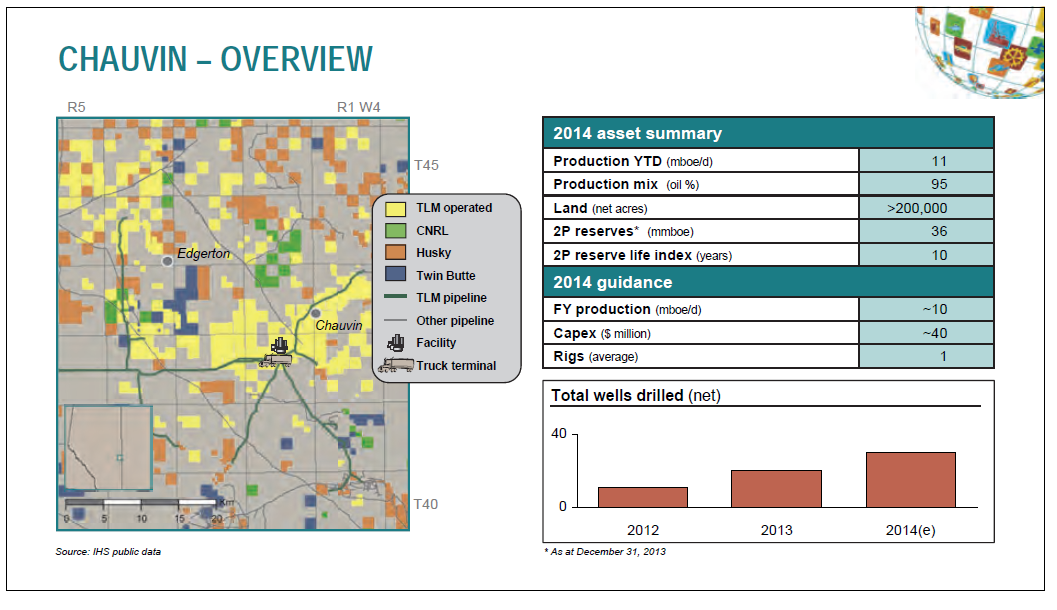Click the Rigs (average) label

pyautogui.click(x=595, y=357)
